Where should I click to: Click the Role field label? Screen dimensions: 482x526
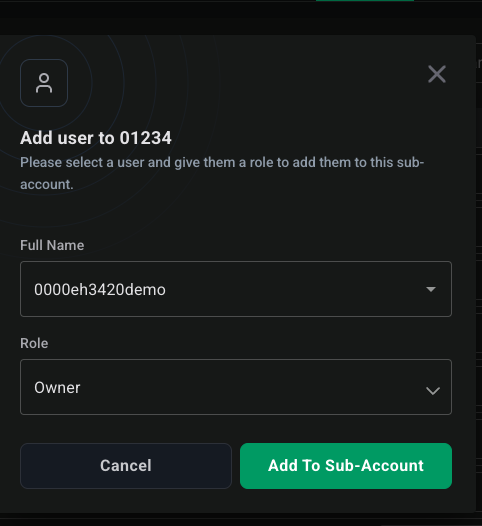[x=34, y=343]
